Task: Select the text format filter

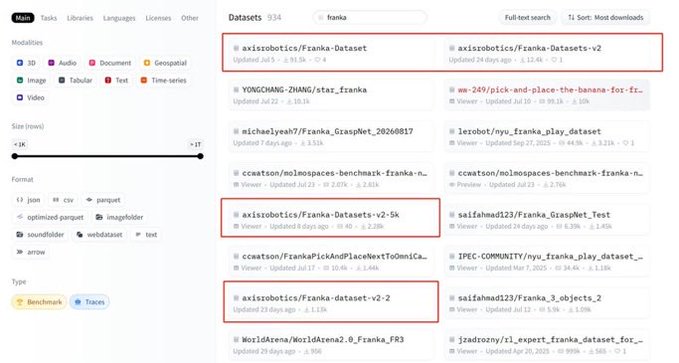Action: tap(146, 234)
